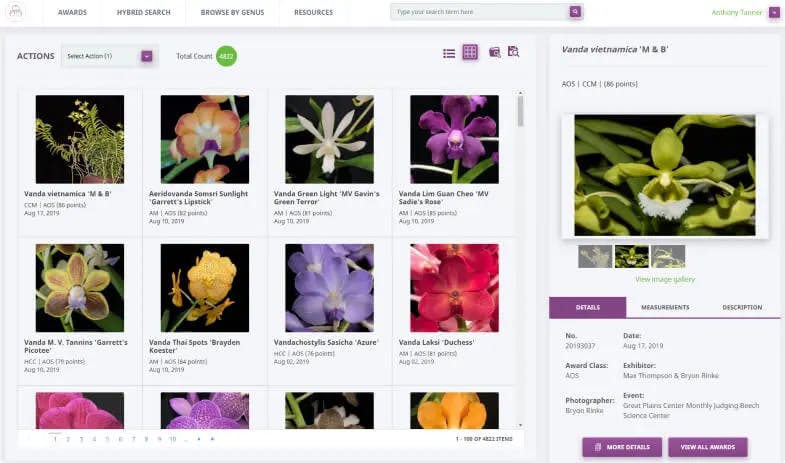
Task: Click the advanced search document icon
Action: click(x=513, y=52)
